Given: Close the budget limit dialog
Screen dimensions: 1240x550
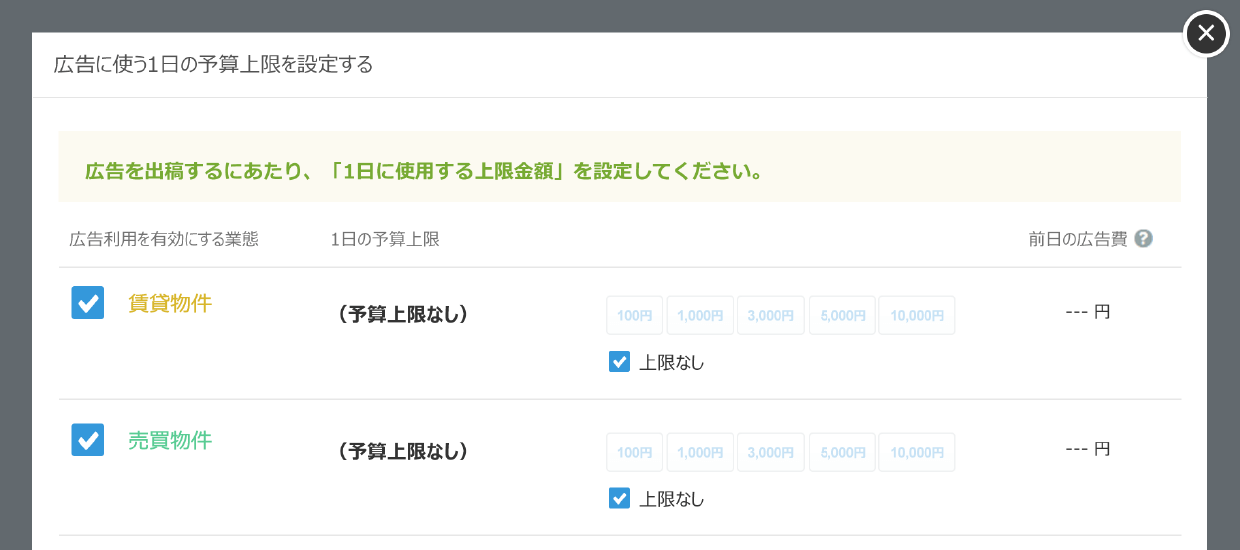Looking at the screenshot, I should click(1206, 34).
